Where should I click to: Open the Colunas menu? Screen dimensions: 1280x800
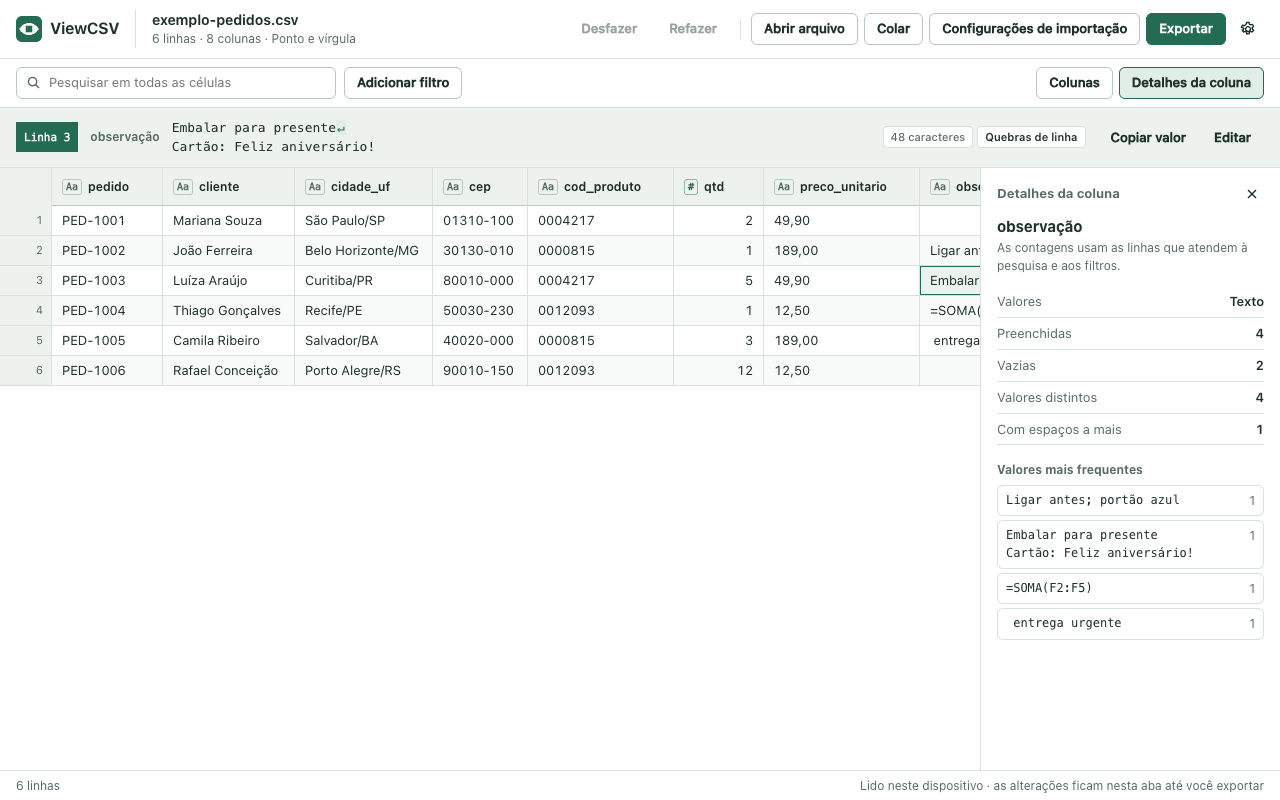(1074, 83)
